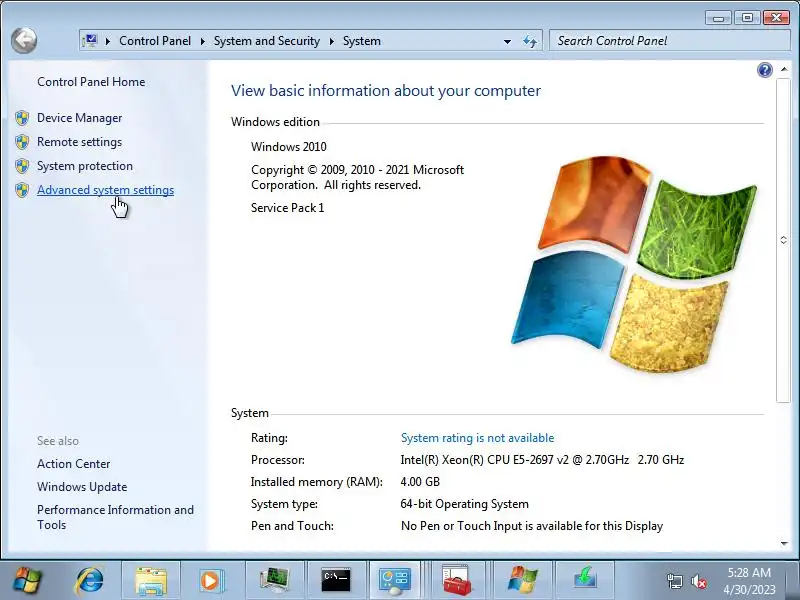Click the No Pen or Touch Input text
The height and width of the screenshot is (600, 800).
pos(532,526)
